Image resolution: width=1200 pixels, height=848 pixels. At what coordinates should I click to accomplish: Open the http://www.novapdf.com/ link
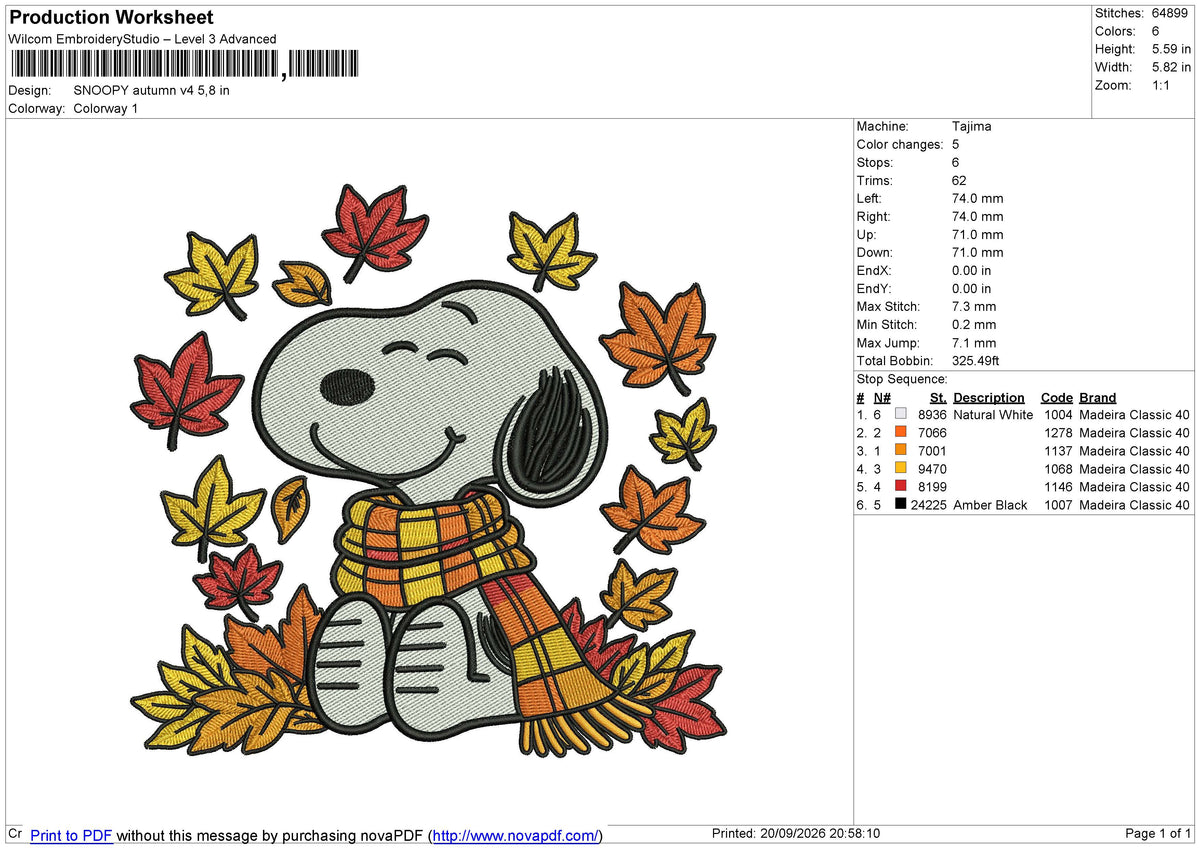pyautogui.click(x=517, y=835)
